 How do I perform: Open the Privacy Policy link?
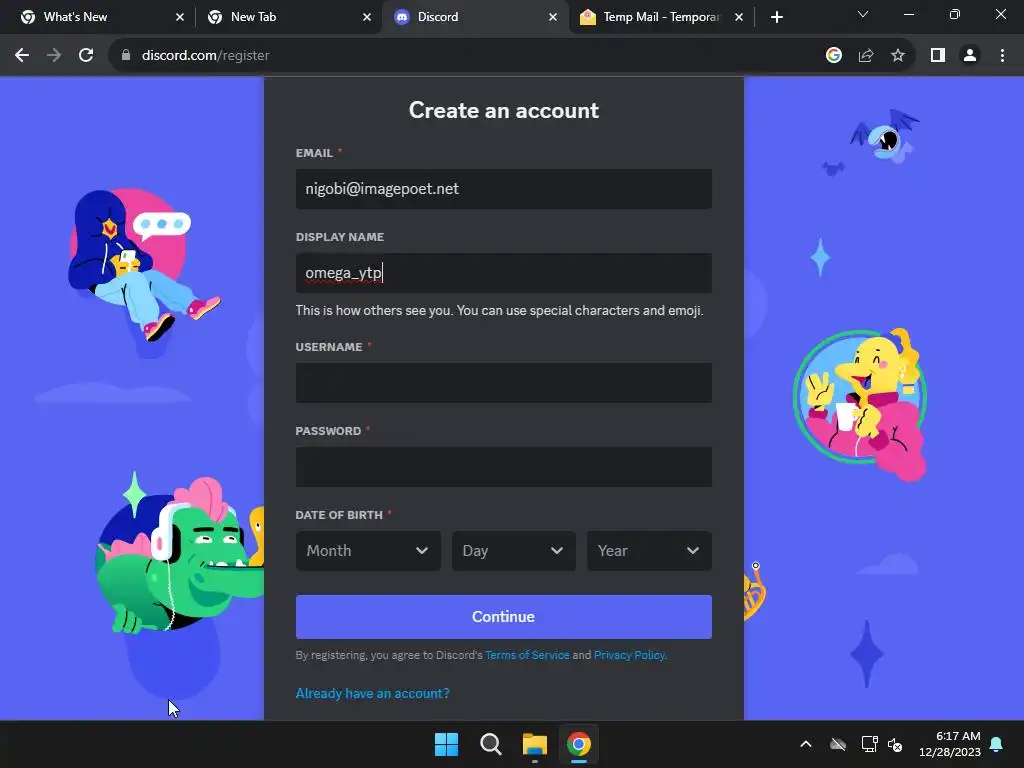click(630, 655)
